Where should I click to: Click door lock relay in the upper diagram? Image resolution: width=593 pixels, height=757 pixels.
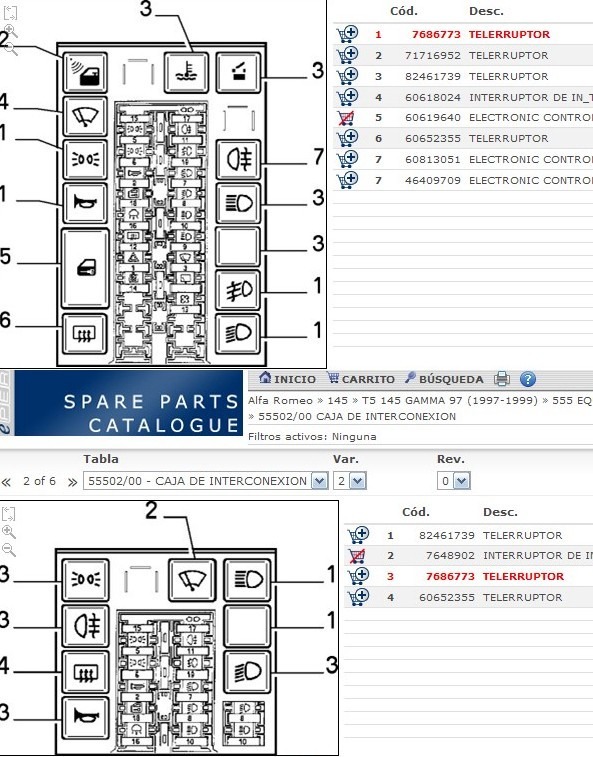[85, 268]
